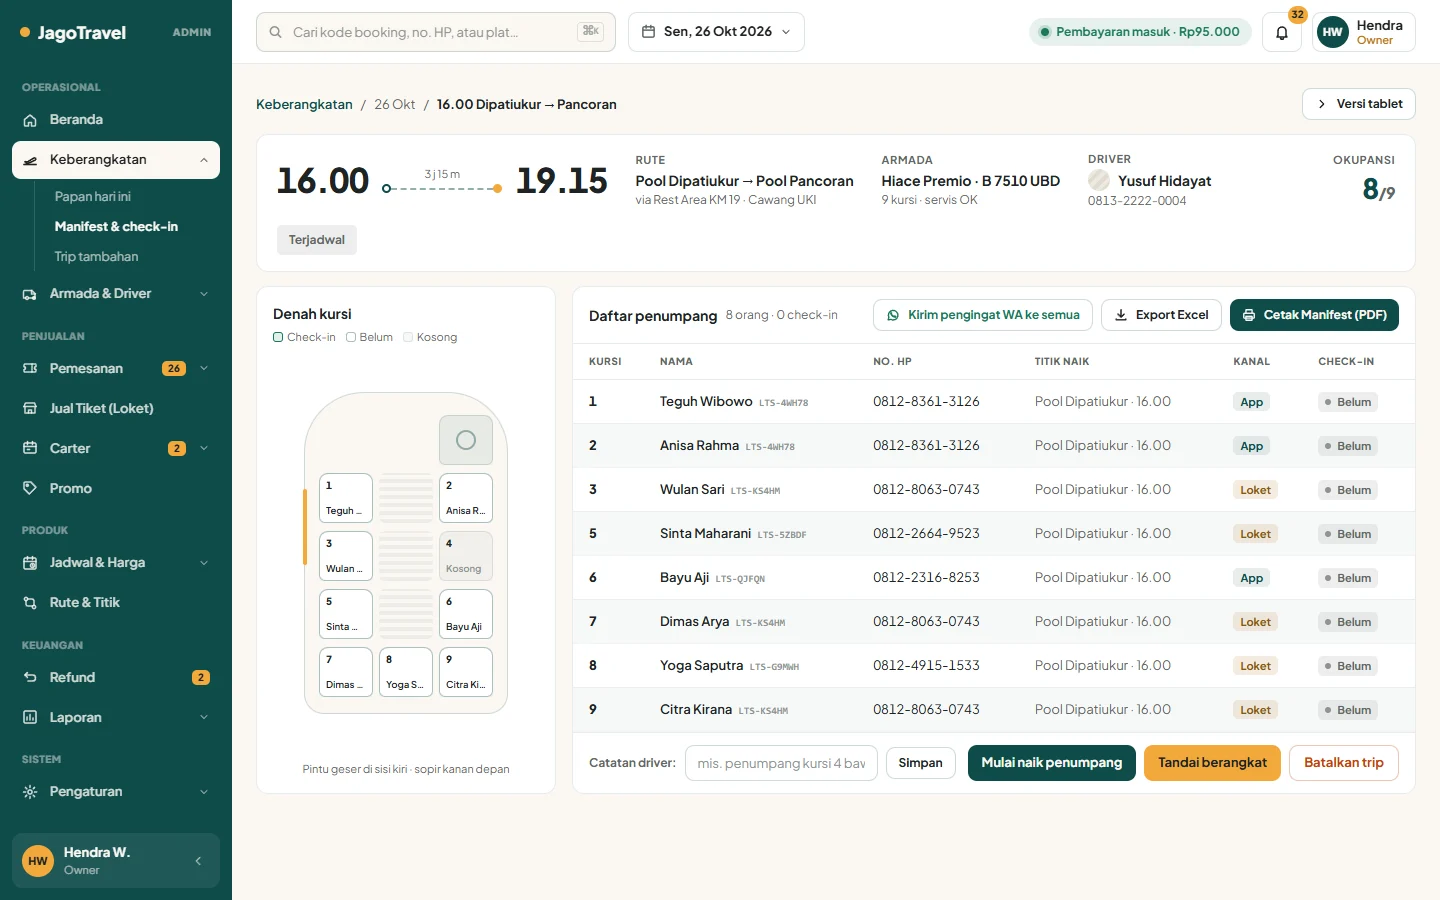The height and width of the screenshot is (900, 1440).
Task: Select empty seat 4 Kosong
Action: click(x=466, y=556)
